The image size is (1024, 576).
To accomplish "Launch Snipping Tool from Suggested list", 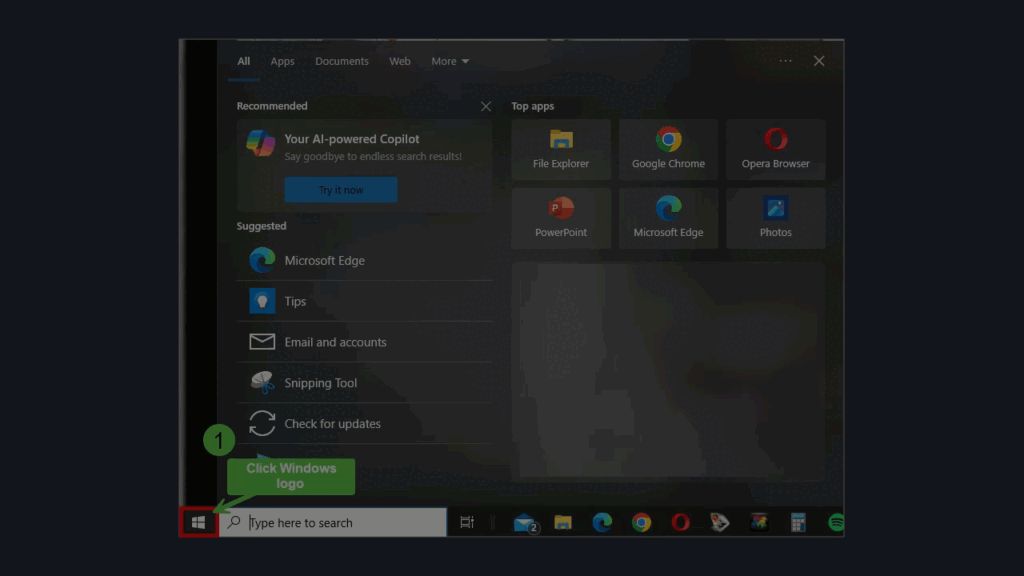I will (x=364, y=383).
